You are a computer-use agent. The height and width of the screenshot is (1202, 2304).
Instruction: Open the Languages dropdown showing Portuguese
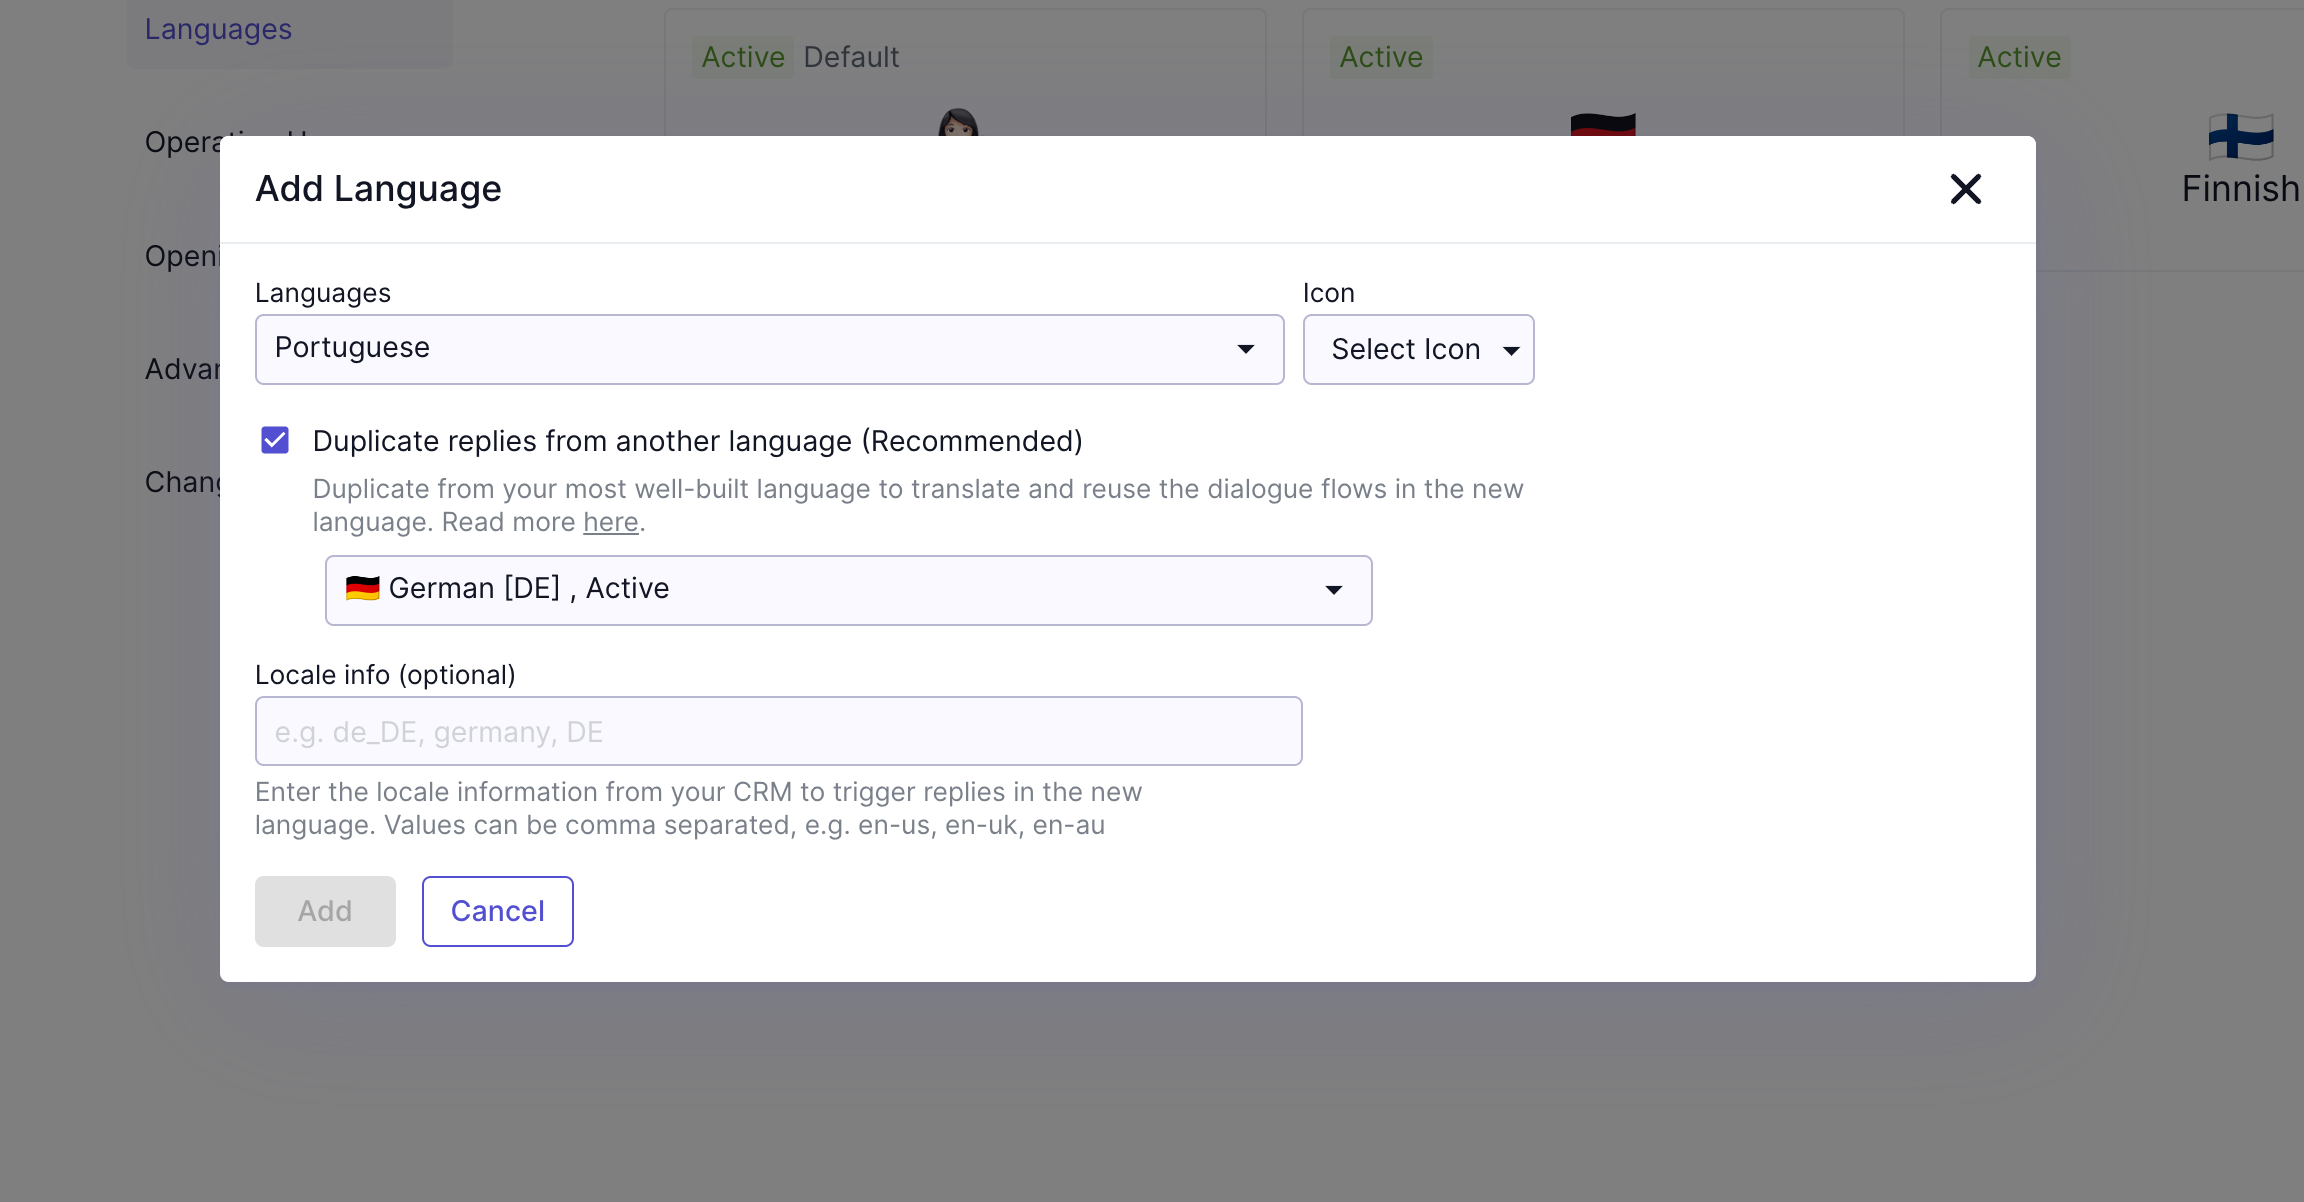(769, 349)
